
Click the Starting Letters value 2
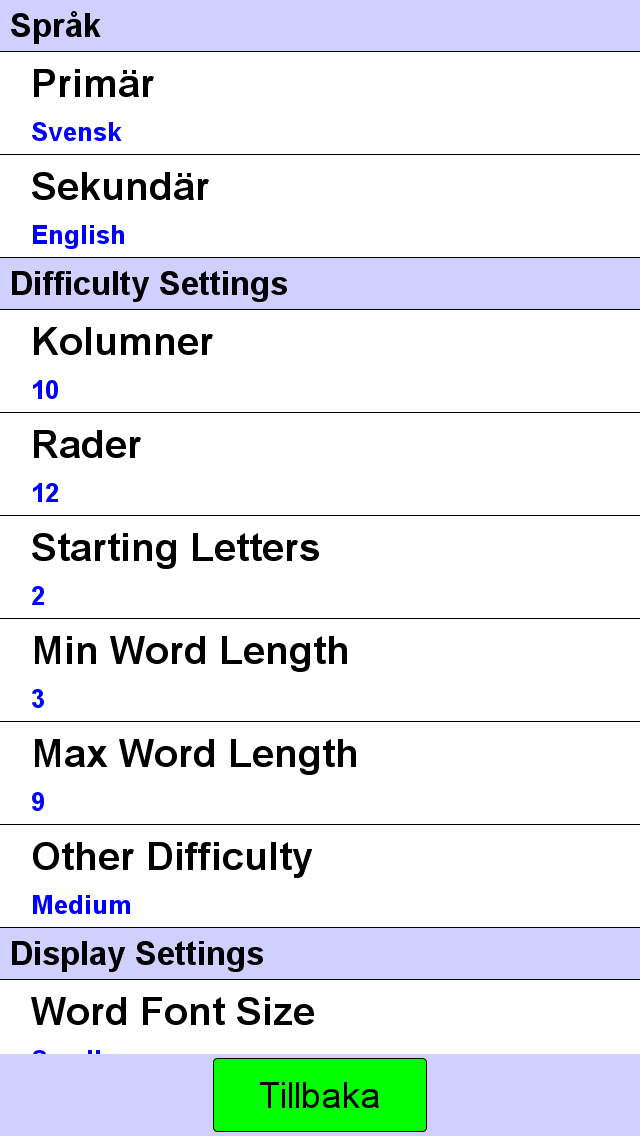(38, 596)
